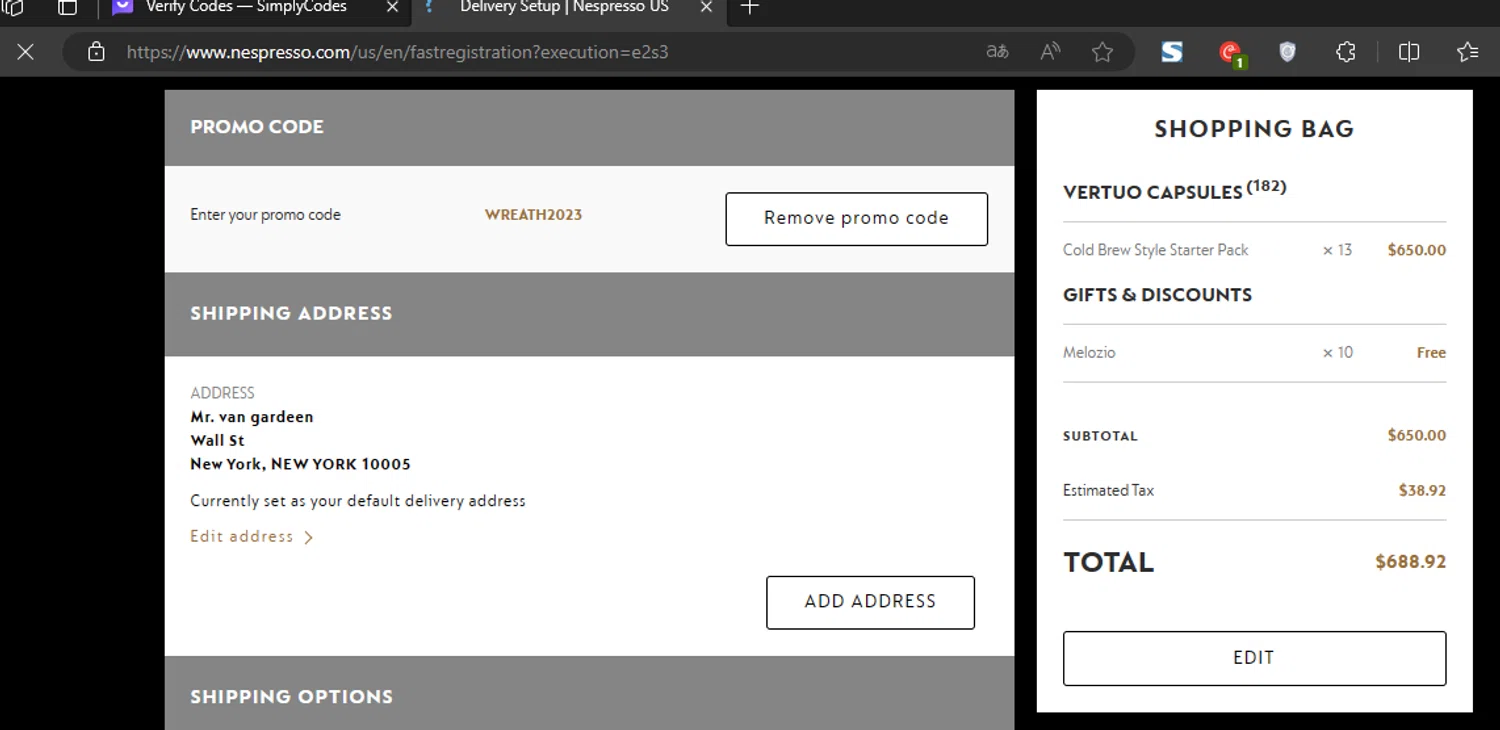Switch to the Verify Codes — SimplyCodes tab

[x=245, y=8]
